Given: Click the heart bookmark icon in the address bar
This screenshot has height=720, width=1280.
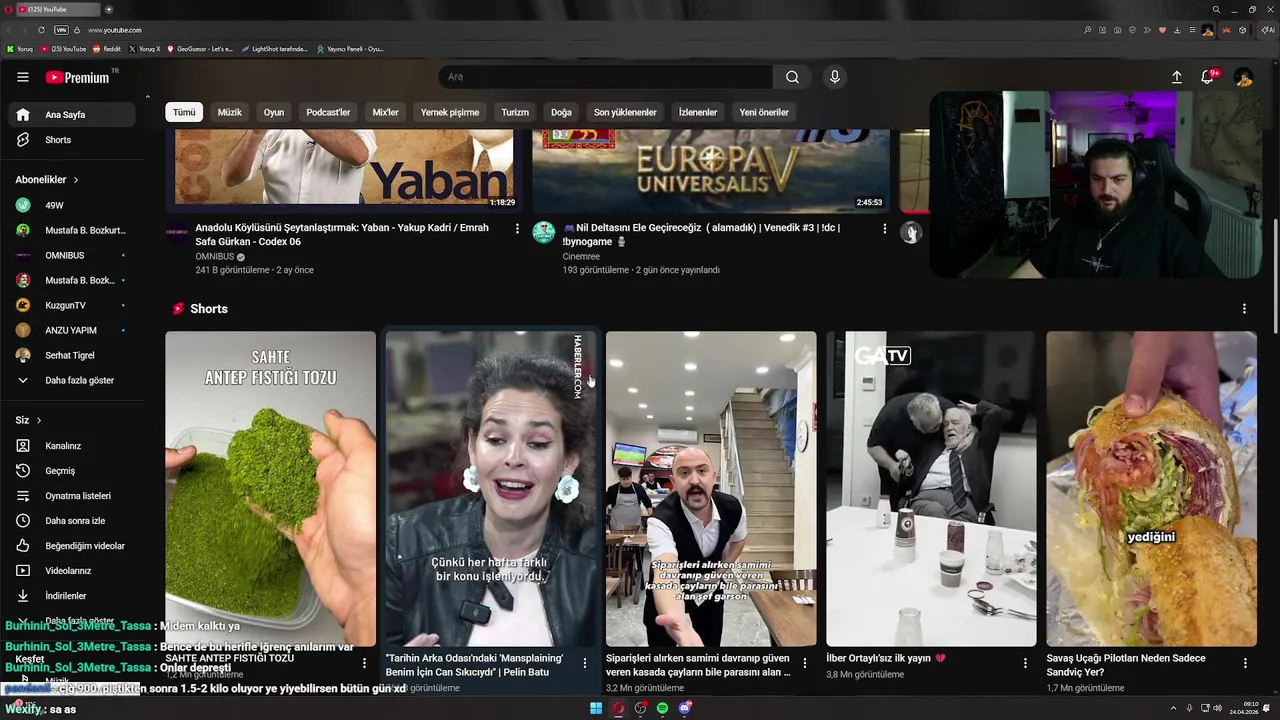Looking at the screenshot, I should point(1162,30).
